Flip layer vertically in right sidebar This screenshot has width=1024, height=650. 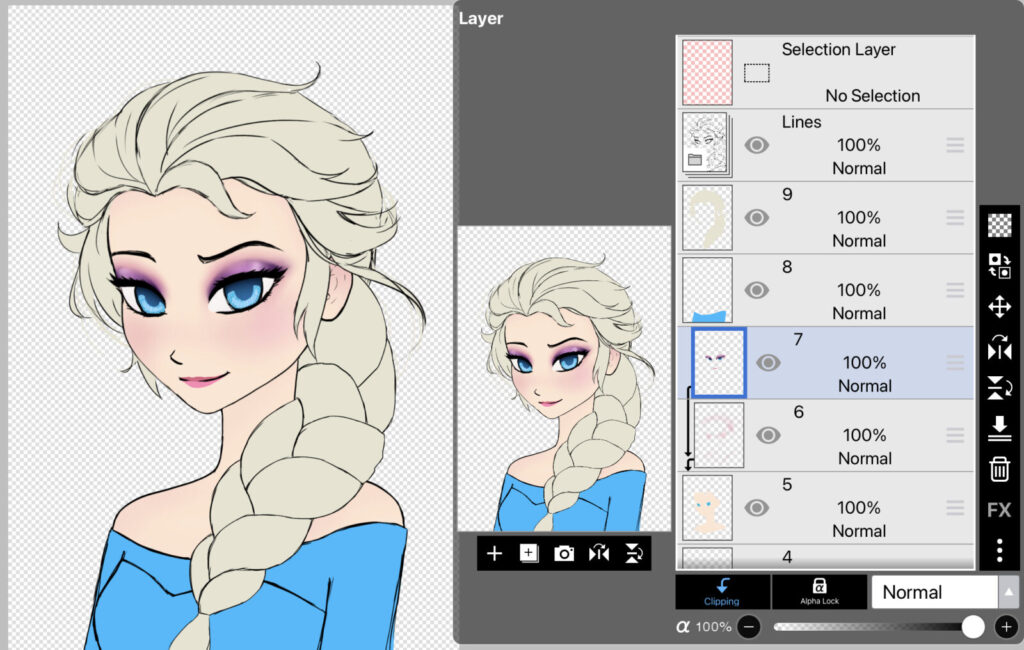click(999, 387)
